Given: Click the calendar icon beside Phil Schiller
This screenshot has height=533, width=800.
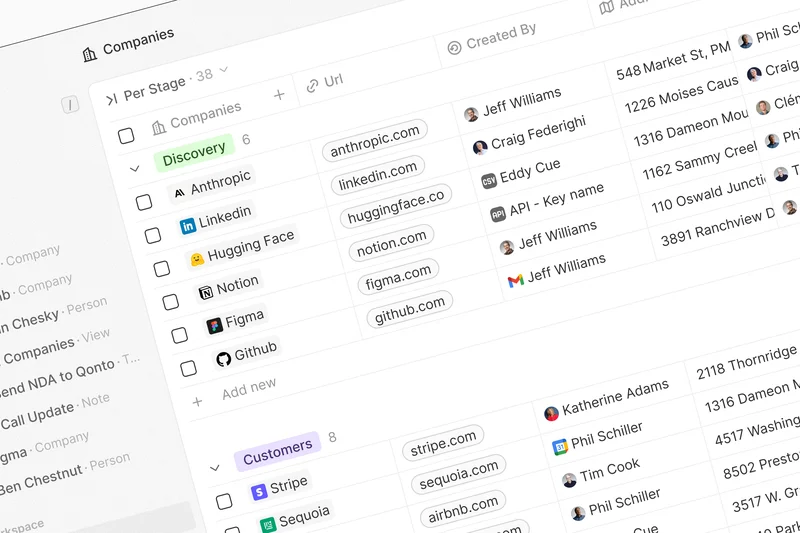Looking at the screenshot, I should point(560,447).
